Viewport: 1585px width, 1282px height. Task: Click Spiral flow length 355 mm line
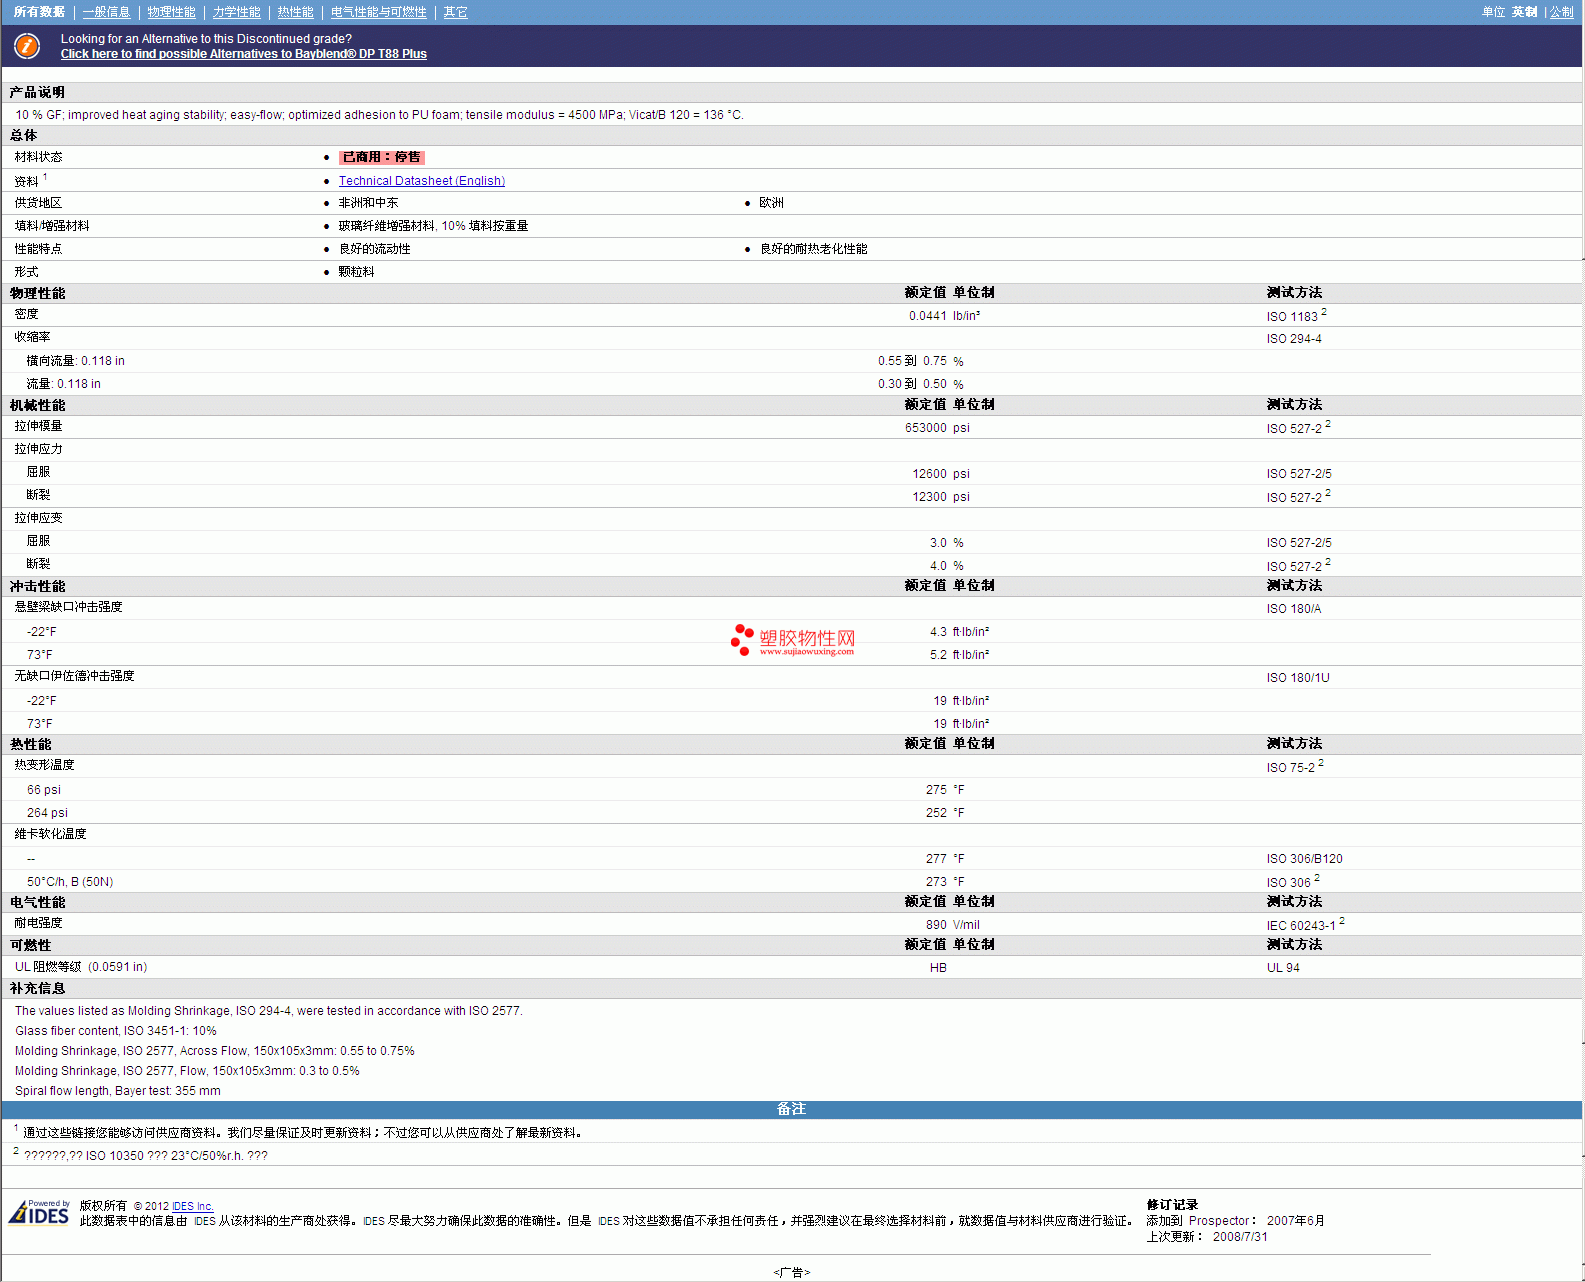[x=118, y=1091]
